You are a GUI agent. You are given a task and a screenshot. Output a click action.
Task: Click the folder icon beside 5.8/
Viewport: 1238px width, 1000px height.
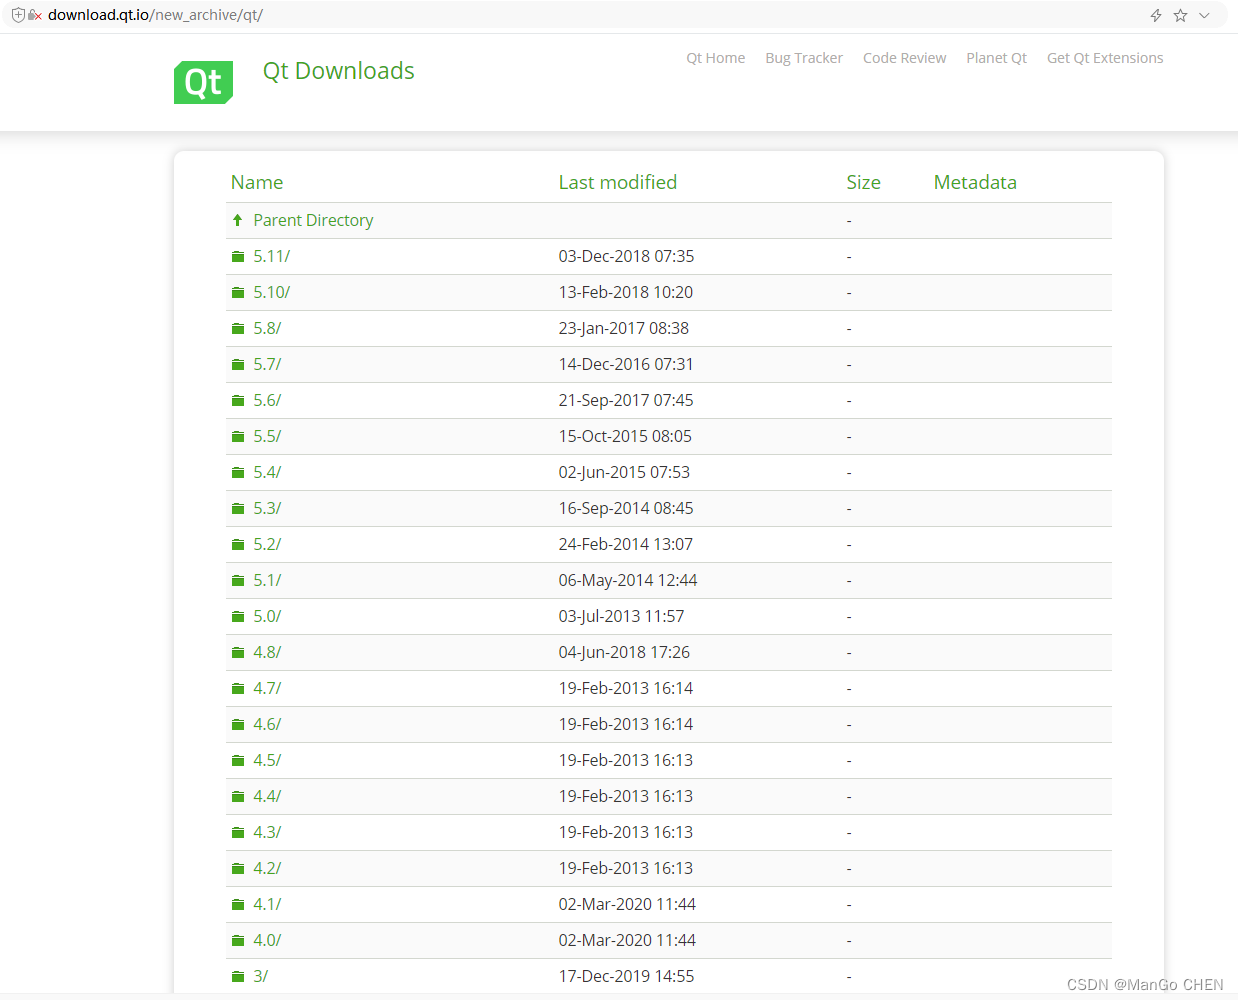pyautogui.click(x=238, y=329)
